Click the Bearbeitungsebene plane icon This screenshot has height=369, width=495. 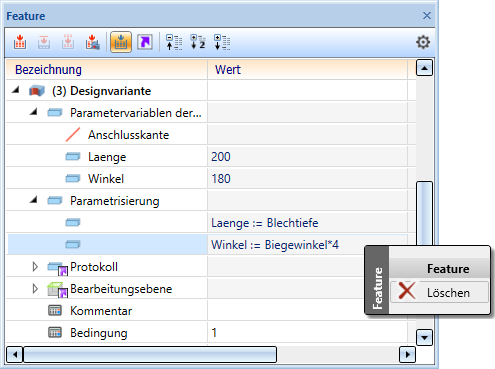tap(58, 290)
